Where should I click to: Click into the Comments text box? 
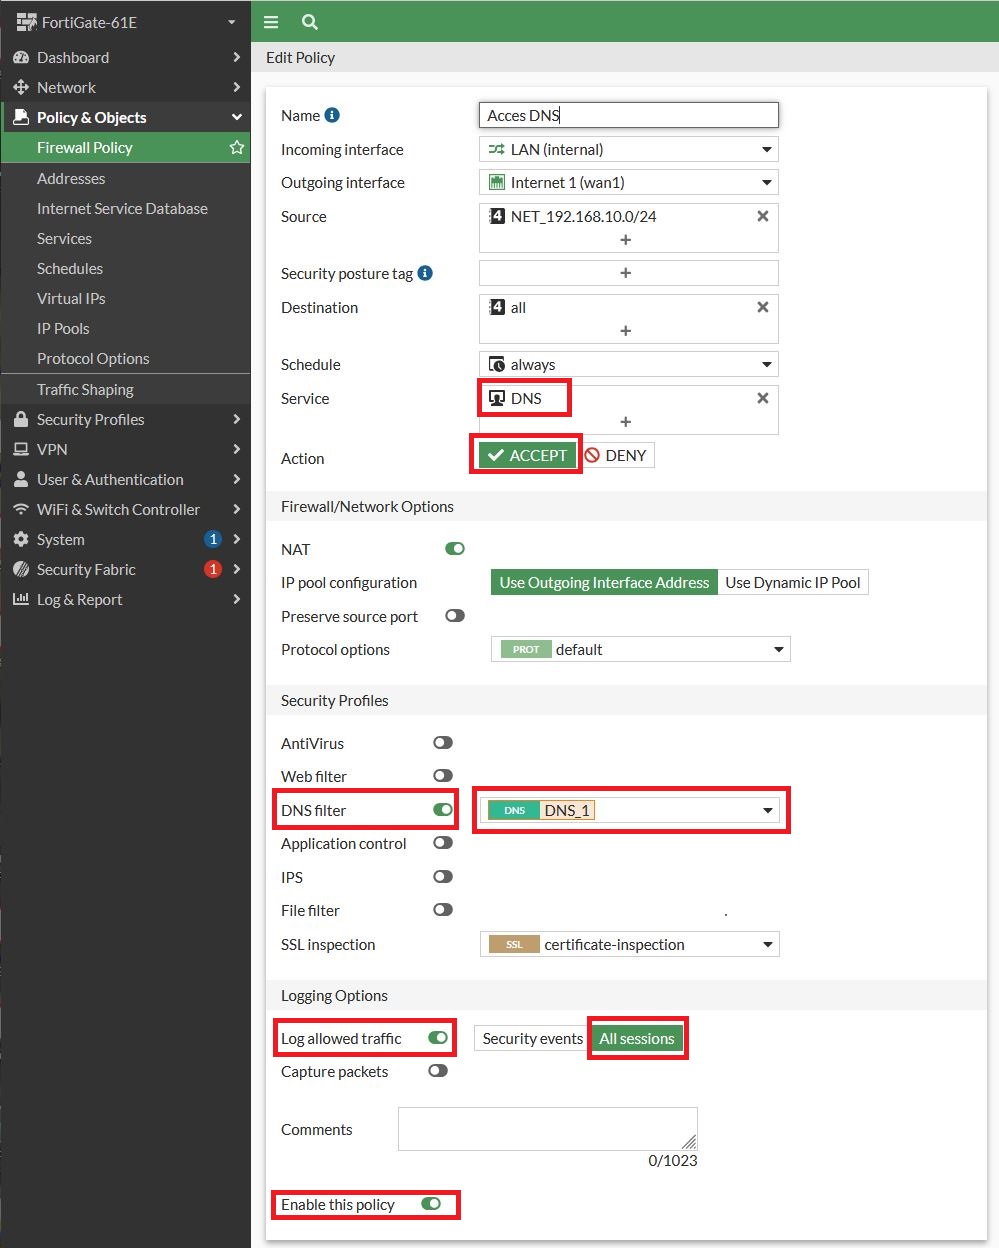pos(548,1129)
